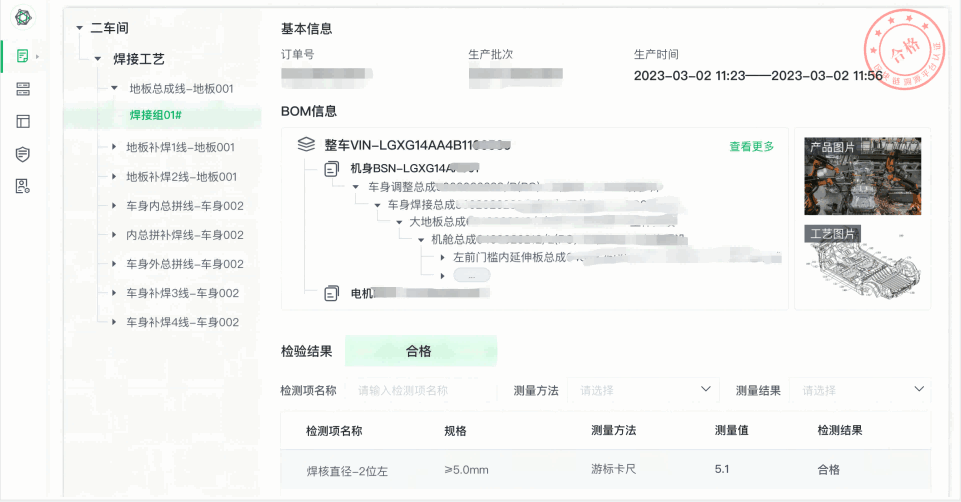Collapse the 大地板总成 BOM node

(x=399, y=222)
